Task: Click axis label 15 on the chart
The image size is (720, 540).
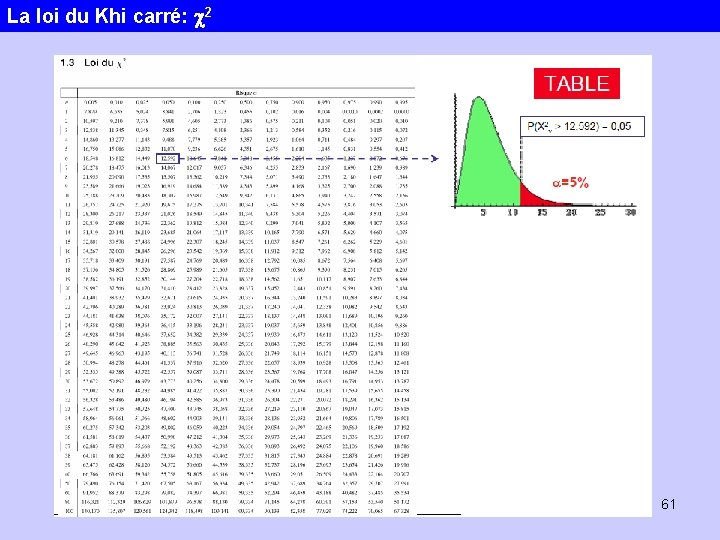Action: 542,213
